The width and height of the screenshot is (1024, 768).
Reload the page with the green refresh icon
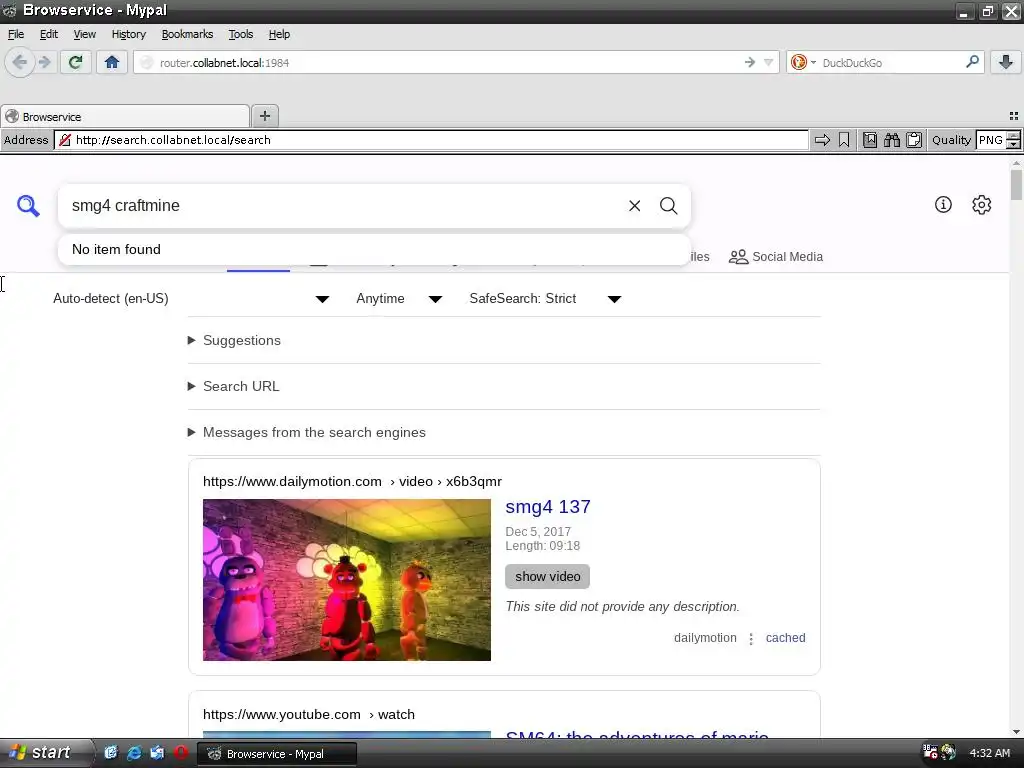click(x=75, y=63)
